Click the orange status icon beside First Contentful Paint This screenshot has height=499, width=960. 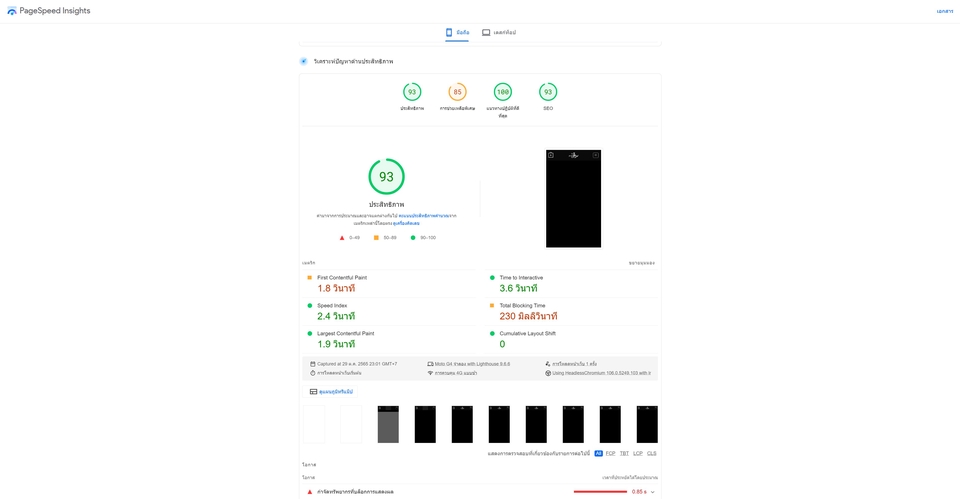309,277
